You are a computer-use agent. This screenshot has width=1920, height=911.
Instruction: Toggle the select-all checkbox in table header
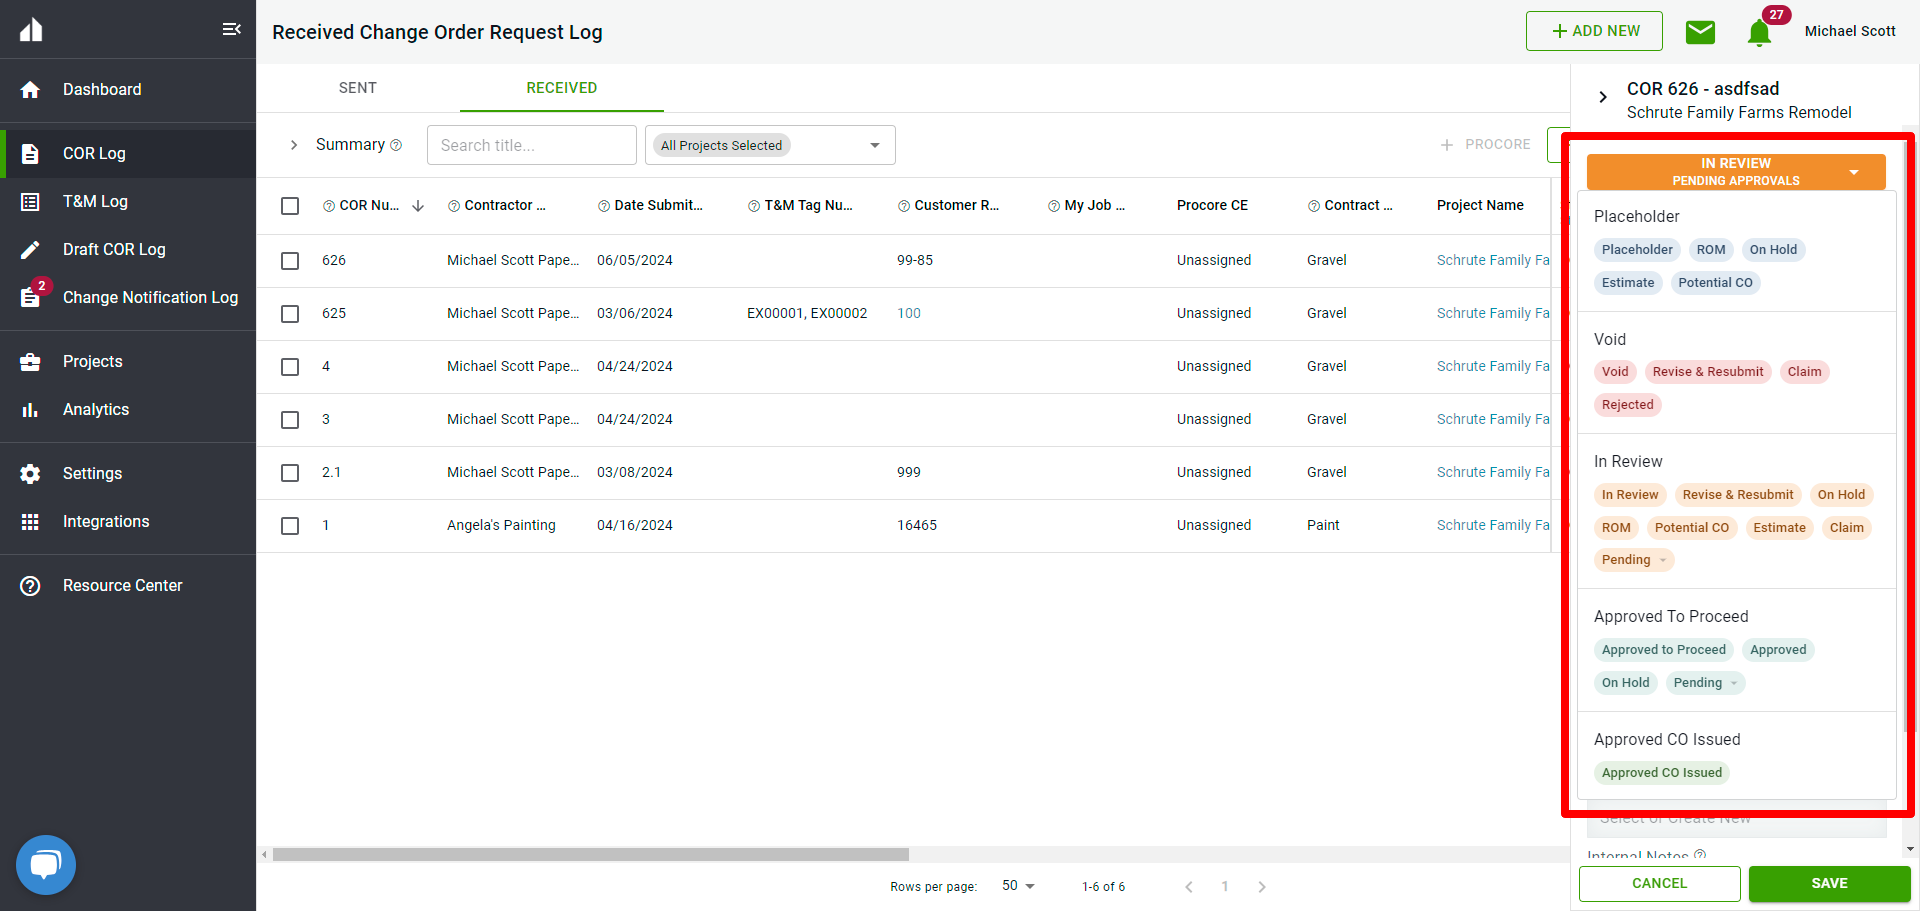[290, 206]
